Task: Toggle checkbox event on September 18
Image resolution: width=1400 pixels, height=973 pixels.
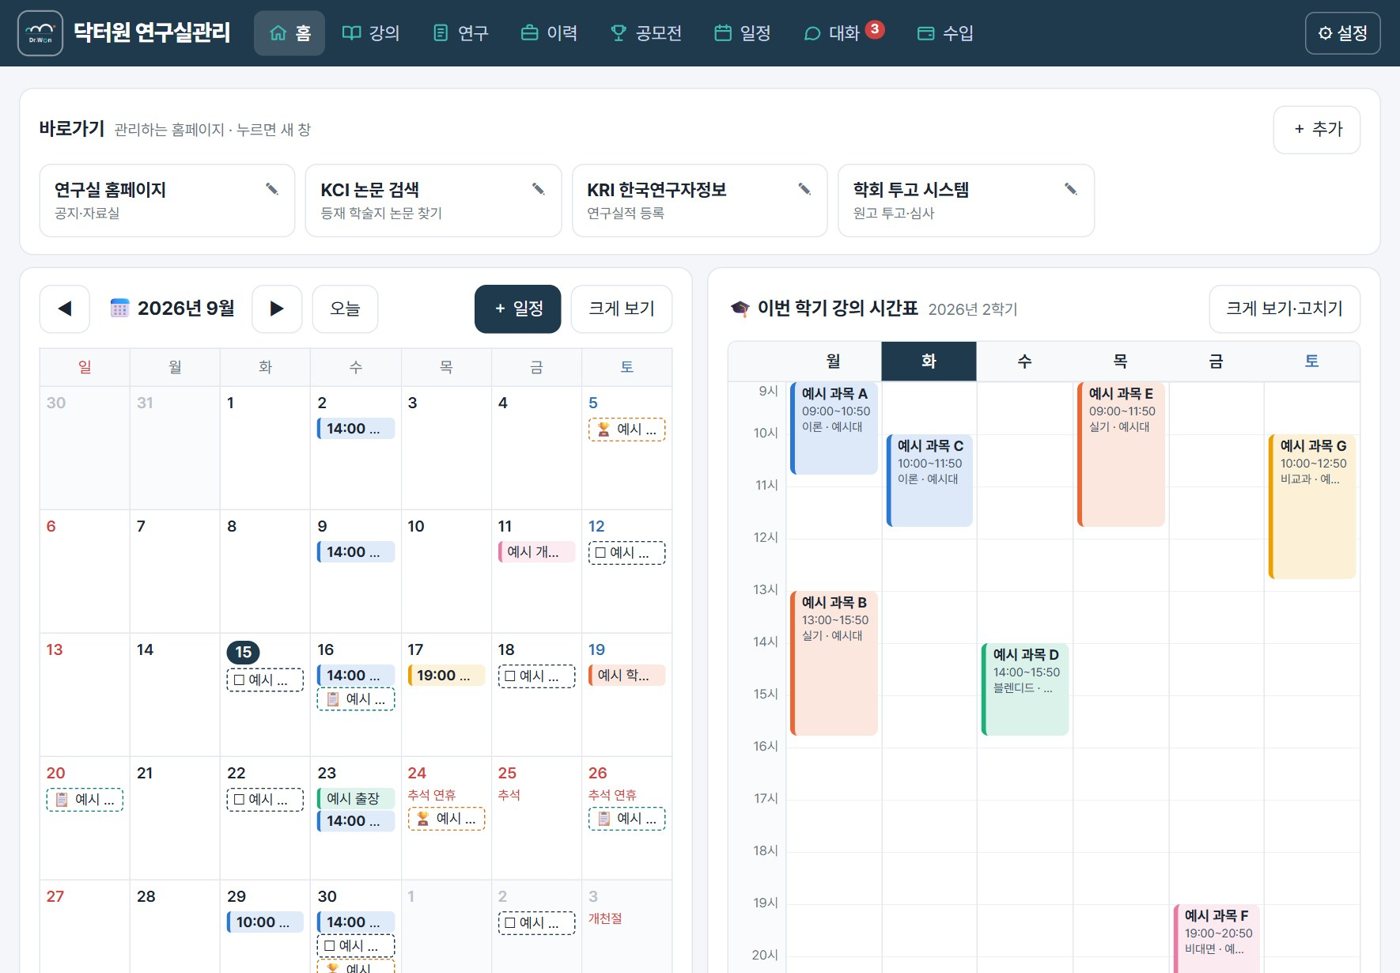Action: pyautogui.click(x=537, y=676)
